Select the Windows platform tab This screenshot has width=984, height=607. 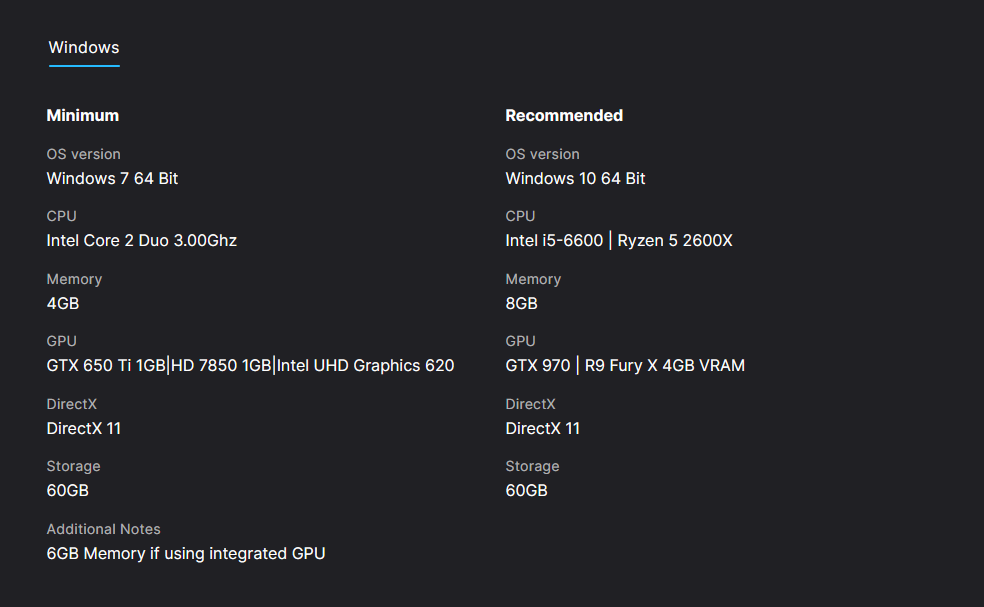click(x=84, y=48)
